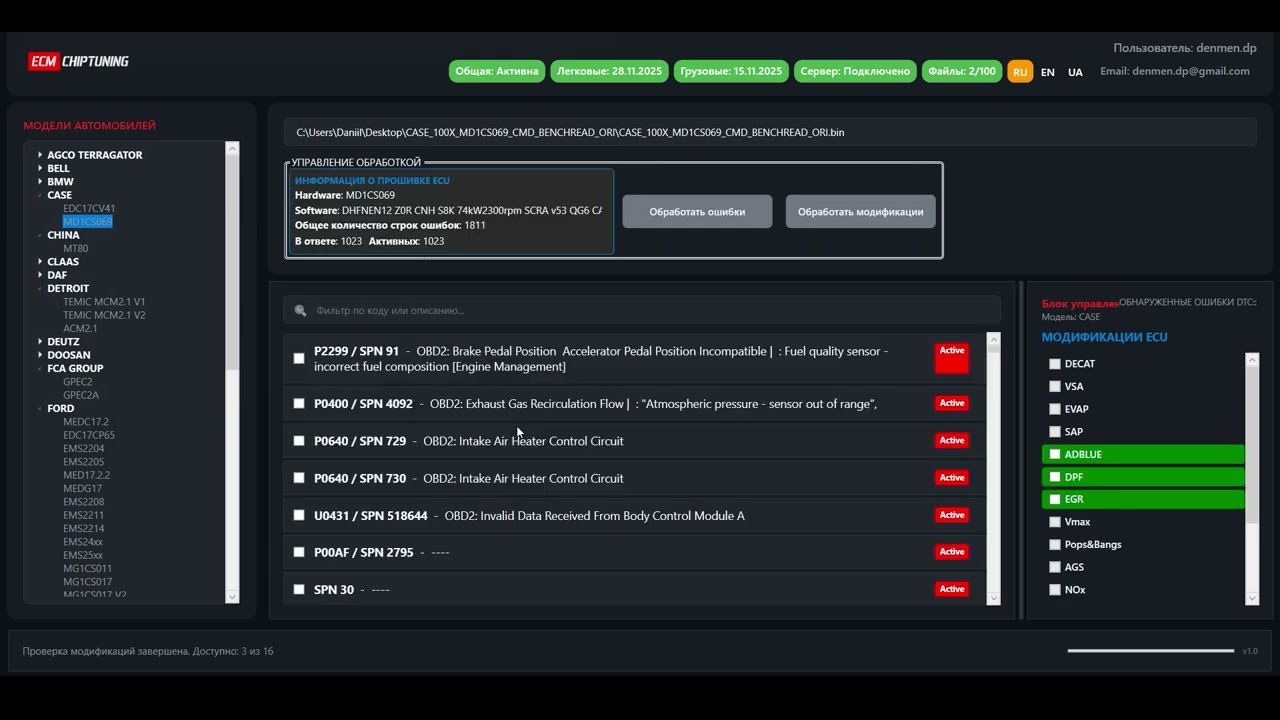
Task: Check the P0640 / SPN 730 checkbox
Action: tap(299, 478)
